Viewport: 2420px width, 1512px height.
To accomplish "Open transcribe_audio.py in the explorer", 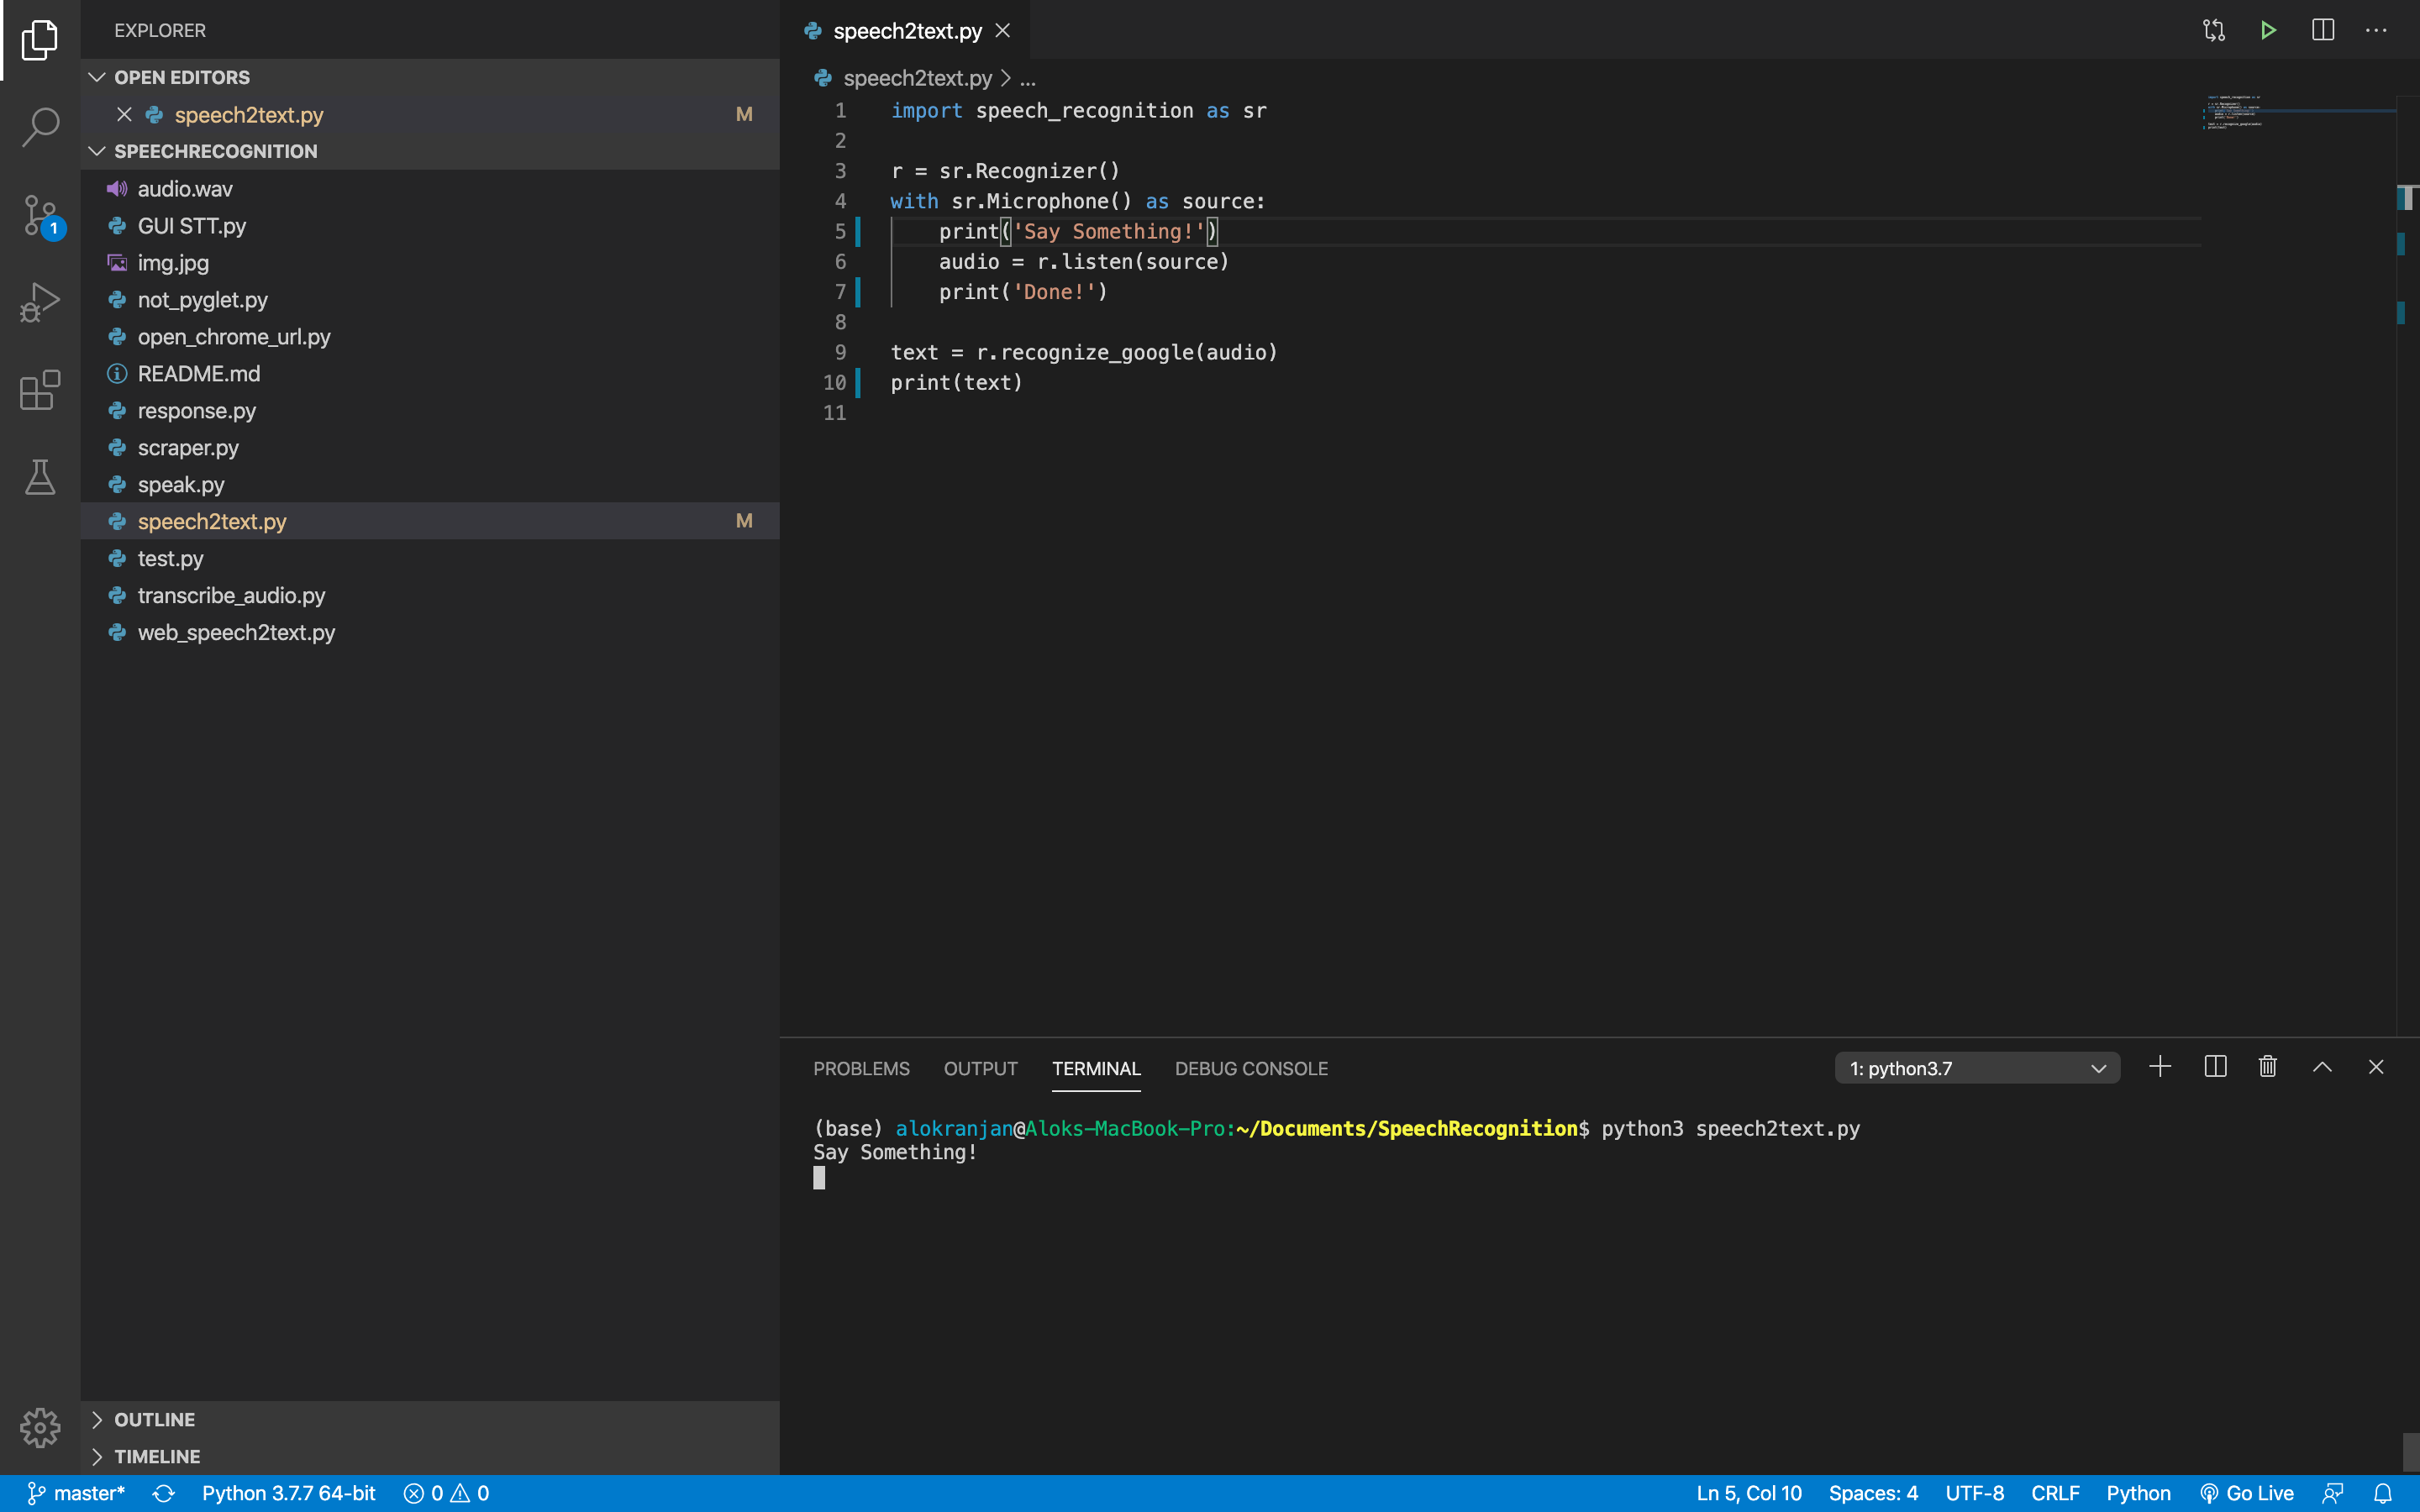I will tap(231, 595).
